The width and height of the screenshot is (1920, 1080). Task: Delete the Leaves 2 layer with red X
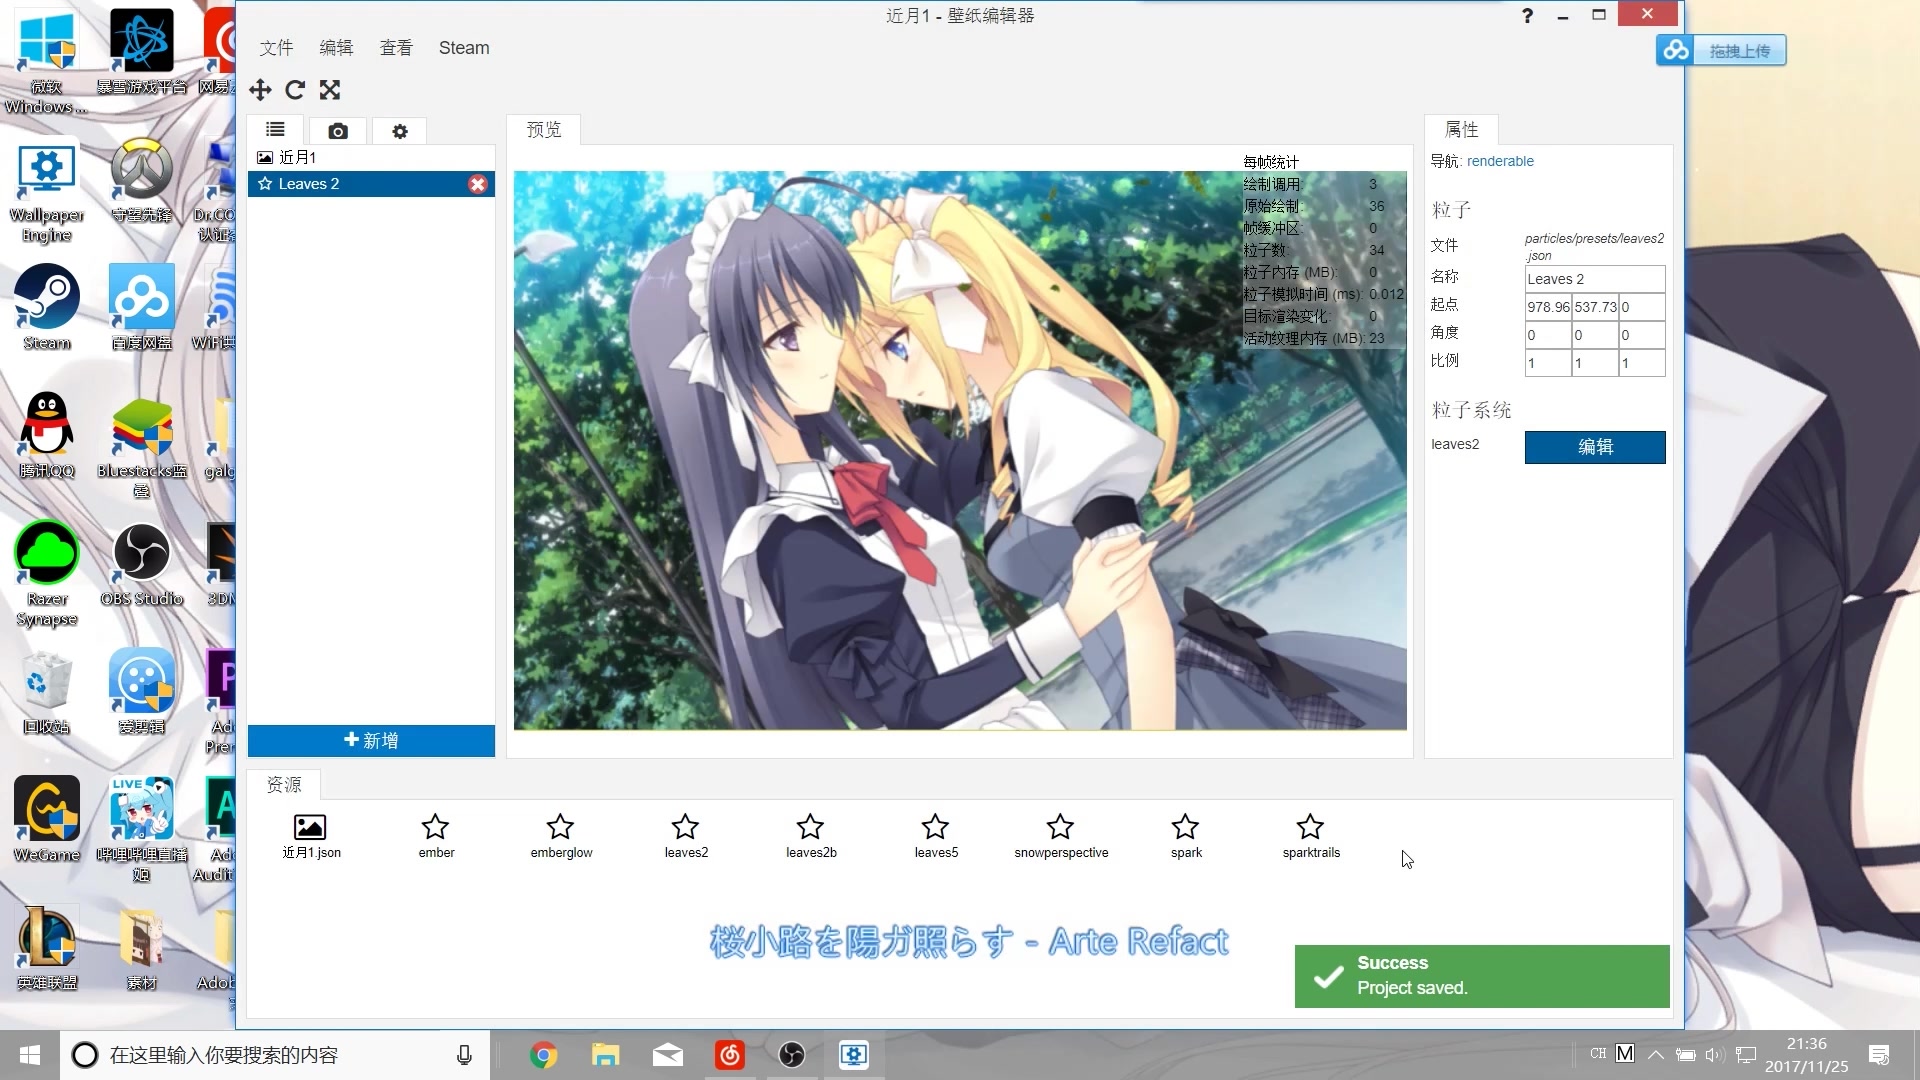pos(478,184)
